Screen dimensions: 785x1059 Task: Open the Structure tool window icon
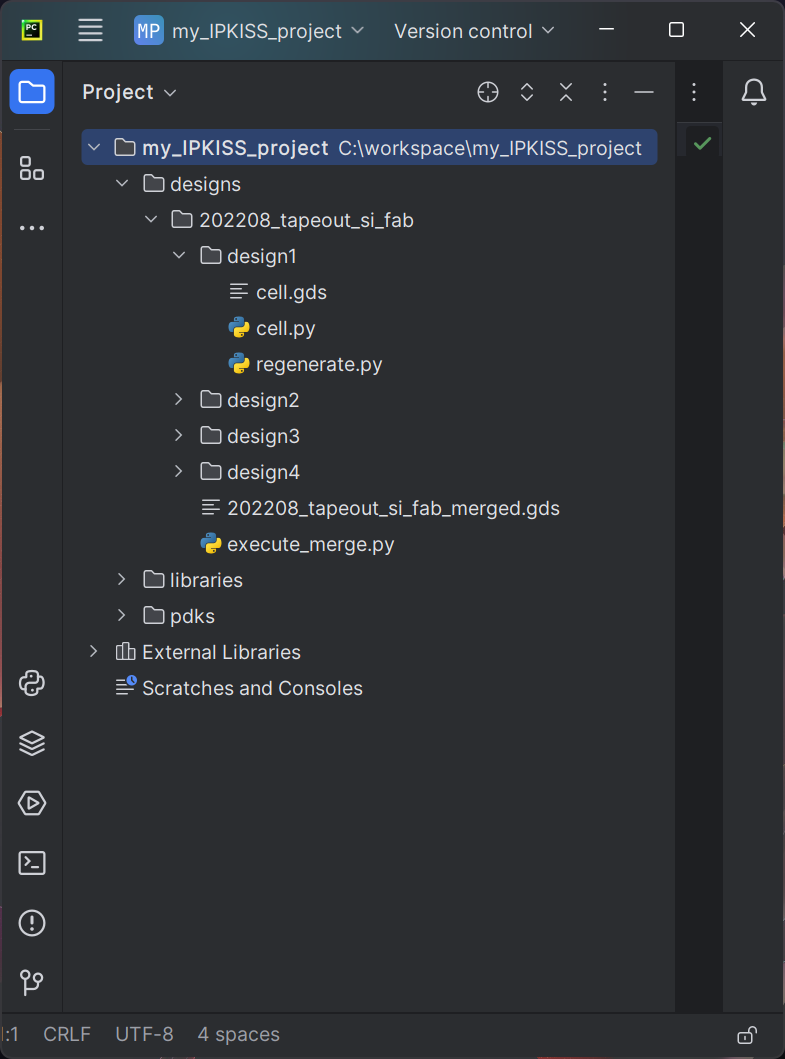click(32, 168)
